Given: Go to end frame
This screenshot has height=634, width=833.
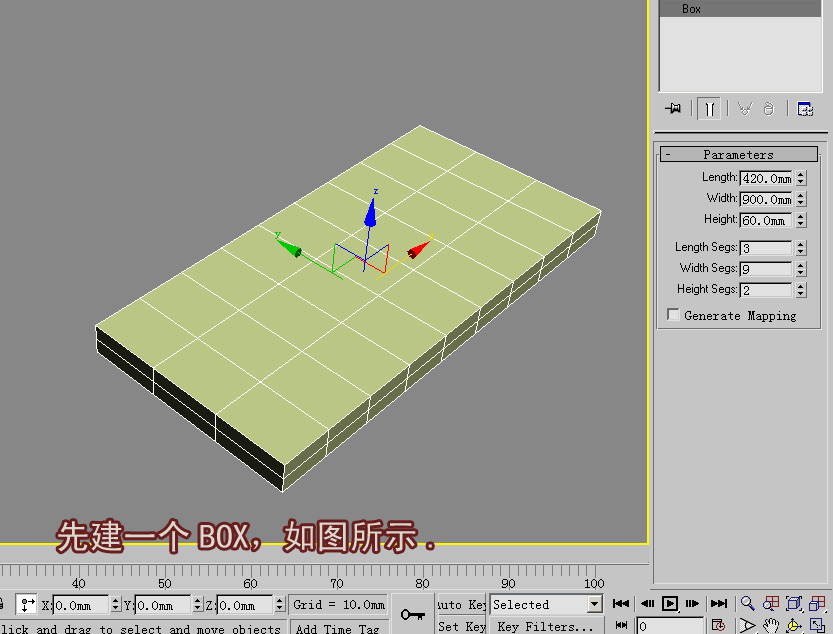Looking at the screenshot, I should [x=719, y=604].
